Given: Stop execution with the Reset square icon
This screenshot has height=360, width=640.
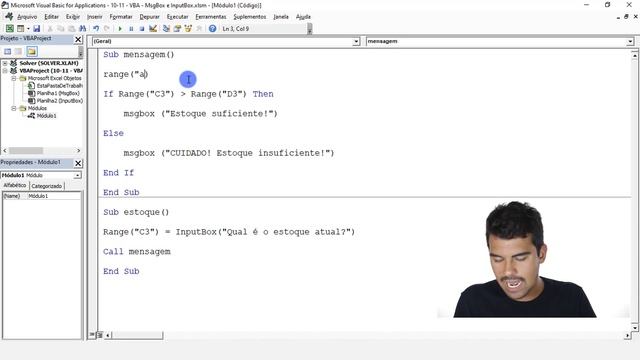Looking at the screenshot, I should tap(142, 29).
